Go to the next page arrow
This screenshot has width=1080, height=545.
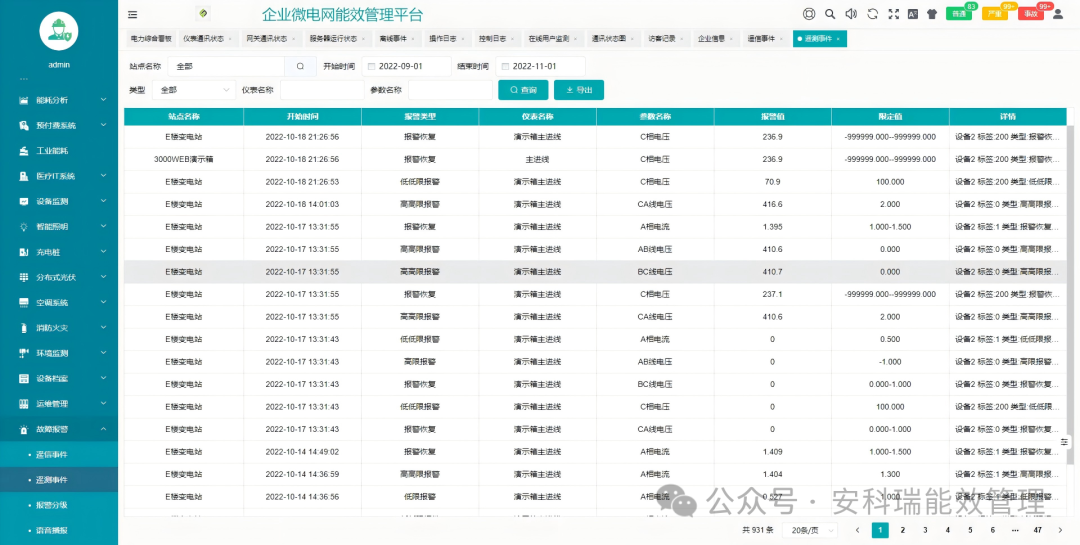1058,530
